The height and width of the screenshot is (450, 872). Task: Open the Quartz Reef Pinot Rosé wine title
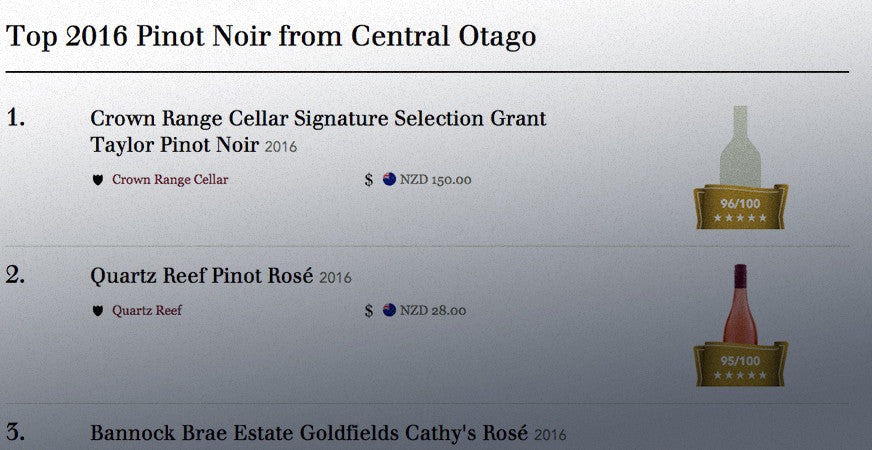(x=202, y=276)
